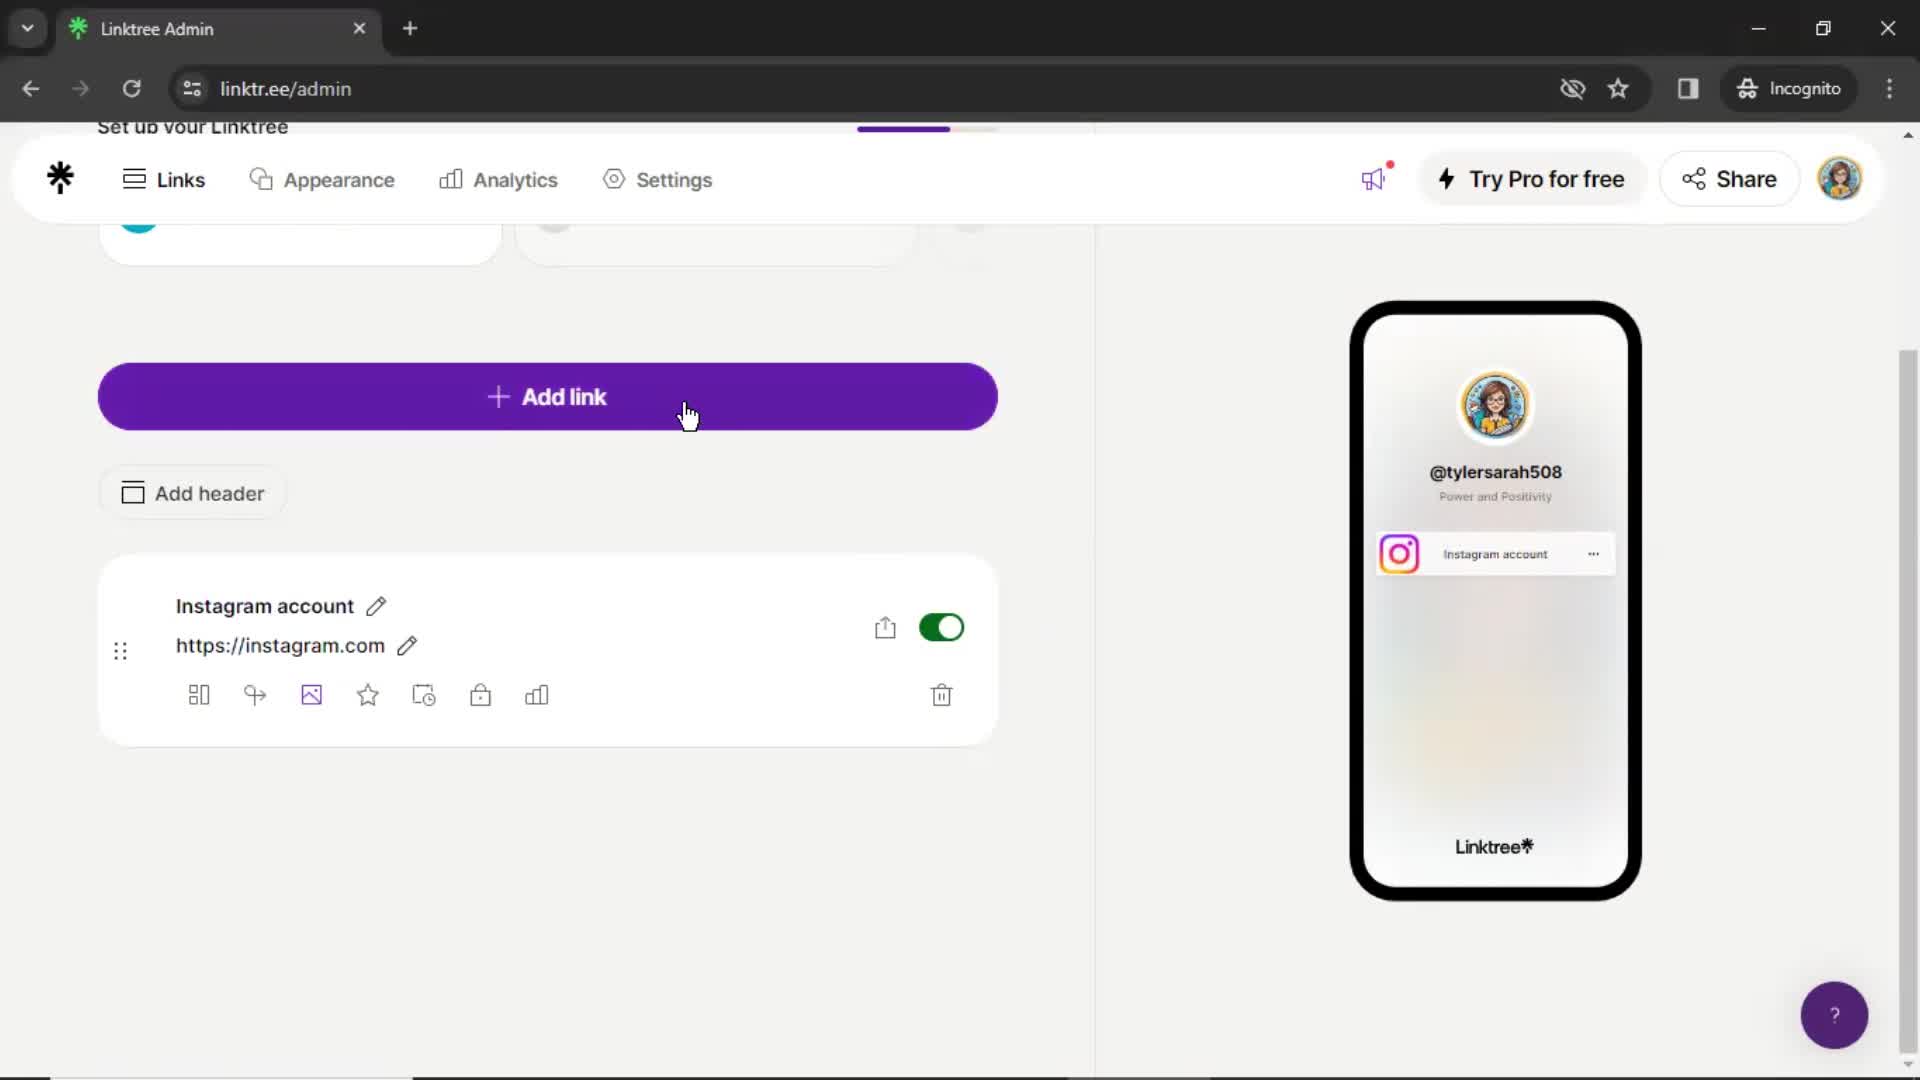Toggle the Linktree logo visibility at bottom
The width and height of the screenshot is (1920, 1080).
(1495, 847)
